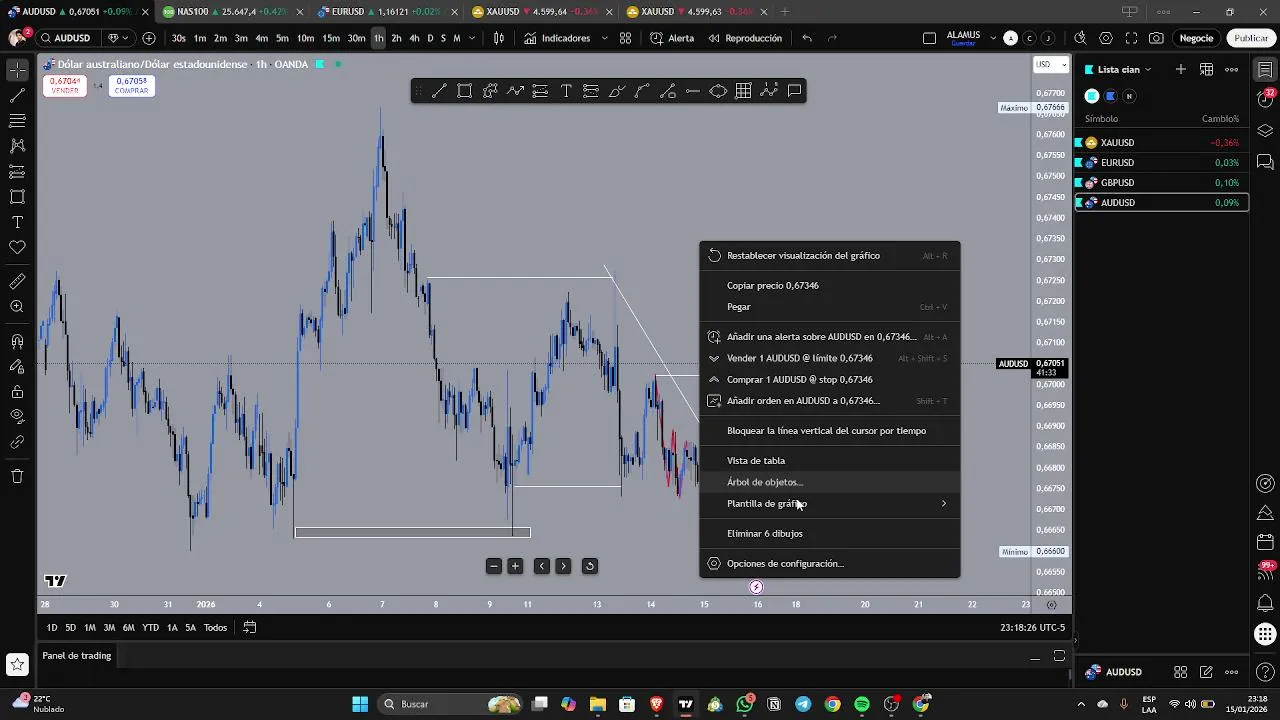Image resolution: width=1280 pixels, height=720 pixels.
Task: Pick the callout comment tool in floating toolbar
Action: click(x=794, y=91)
